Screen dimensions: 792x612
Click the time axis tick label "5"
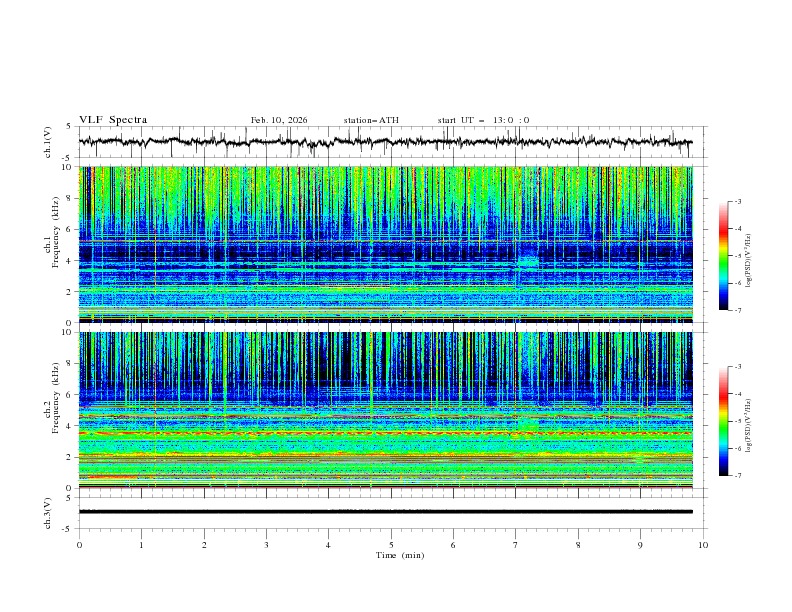[391, 545]
